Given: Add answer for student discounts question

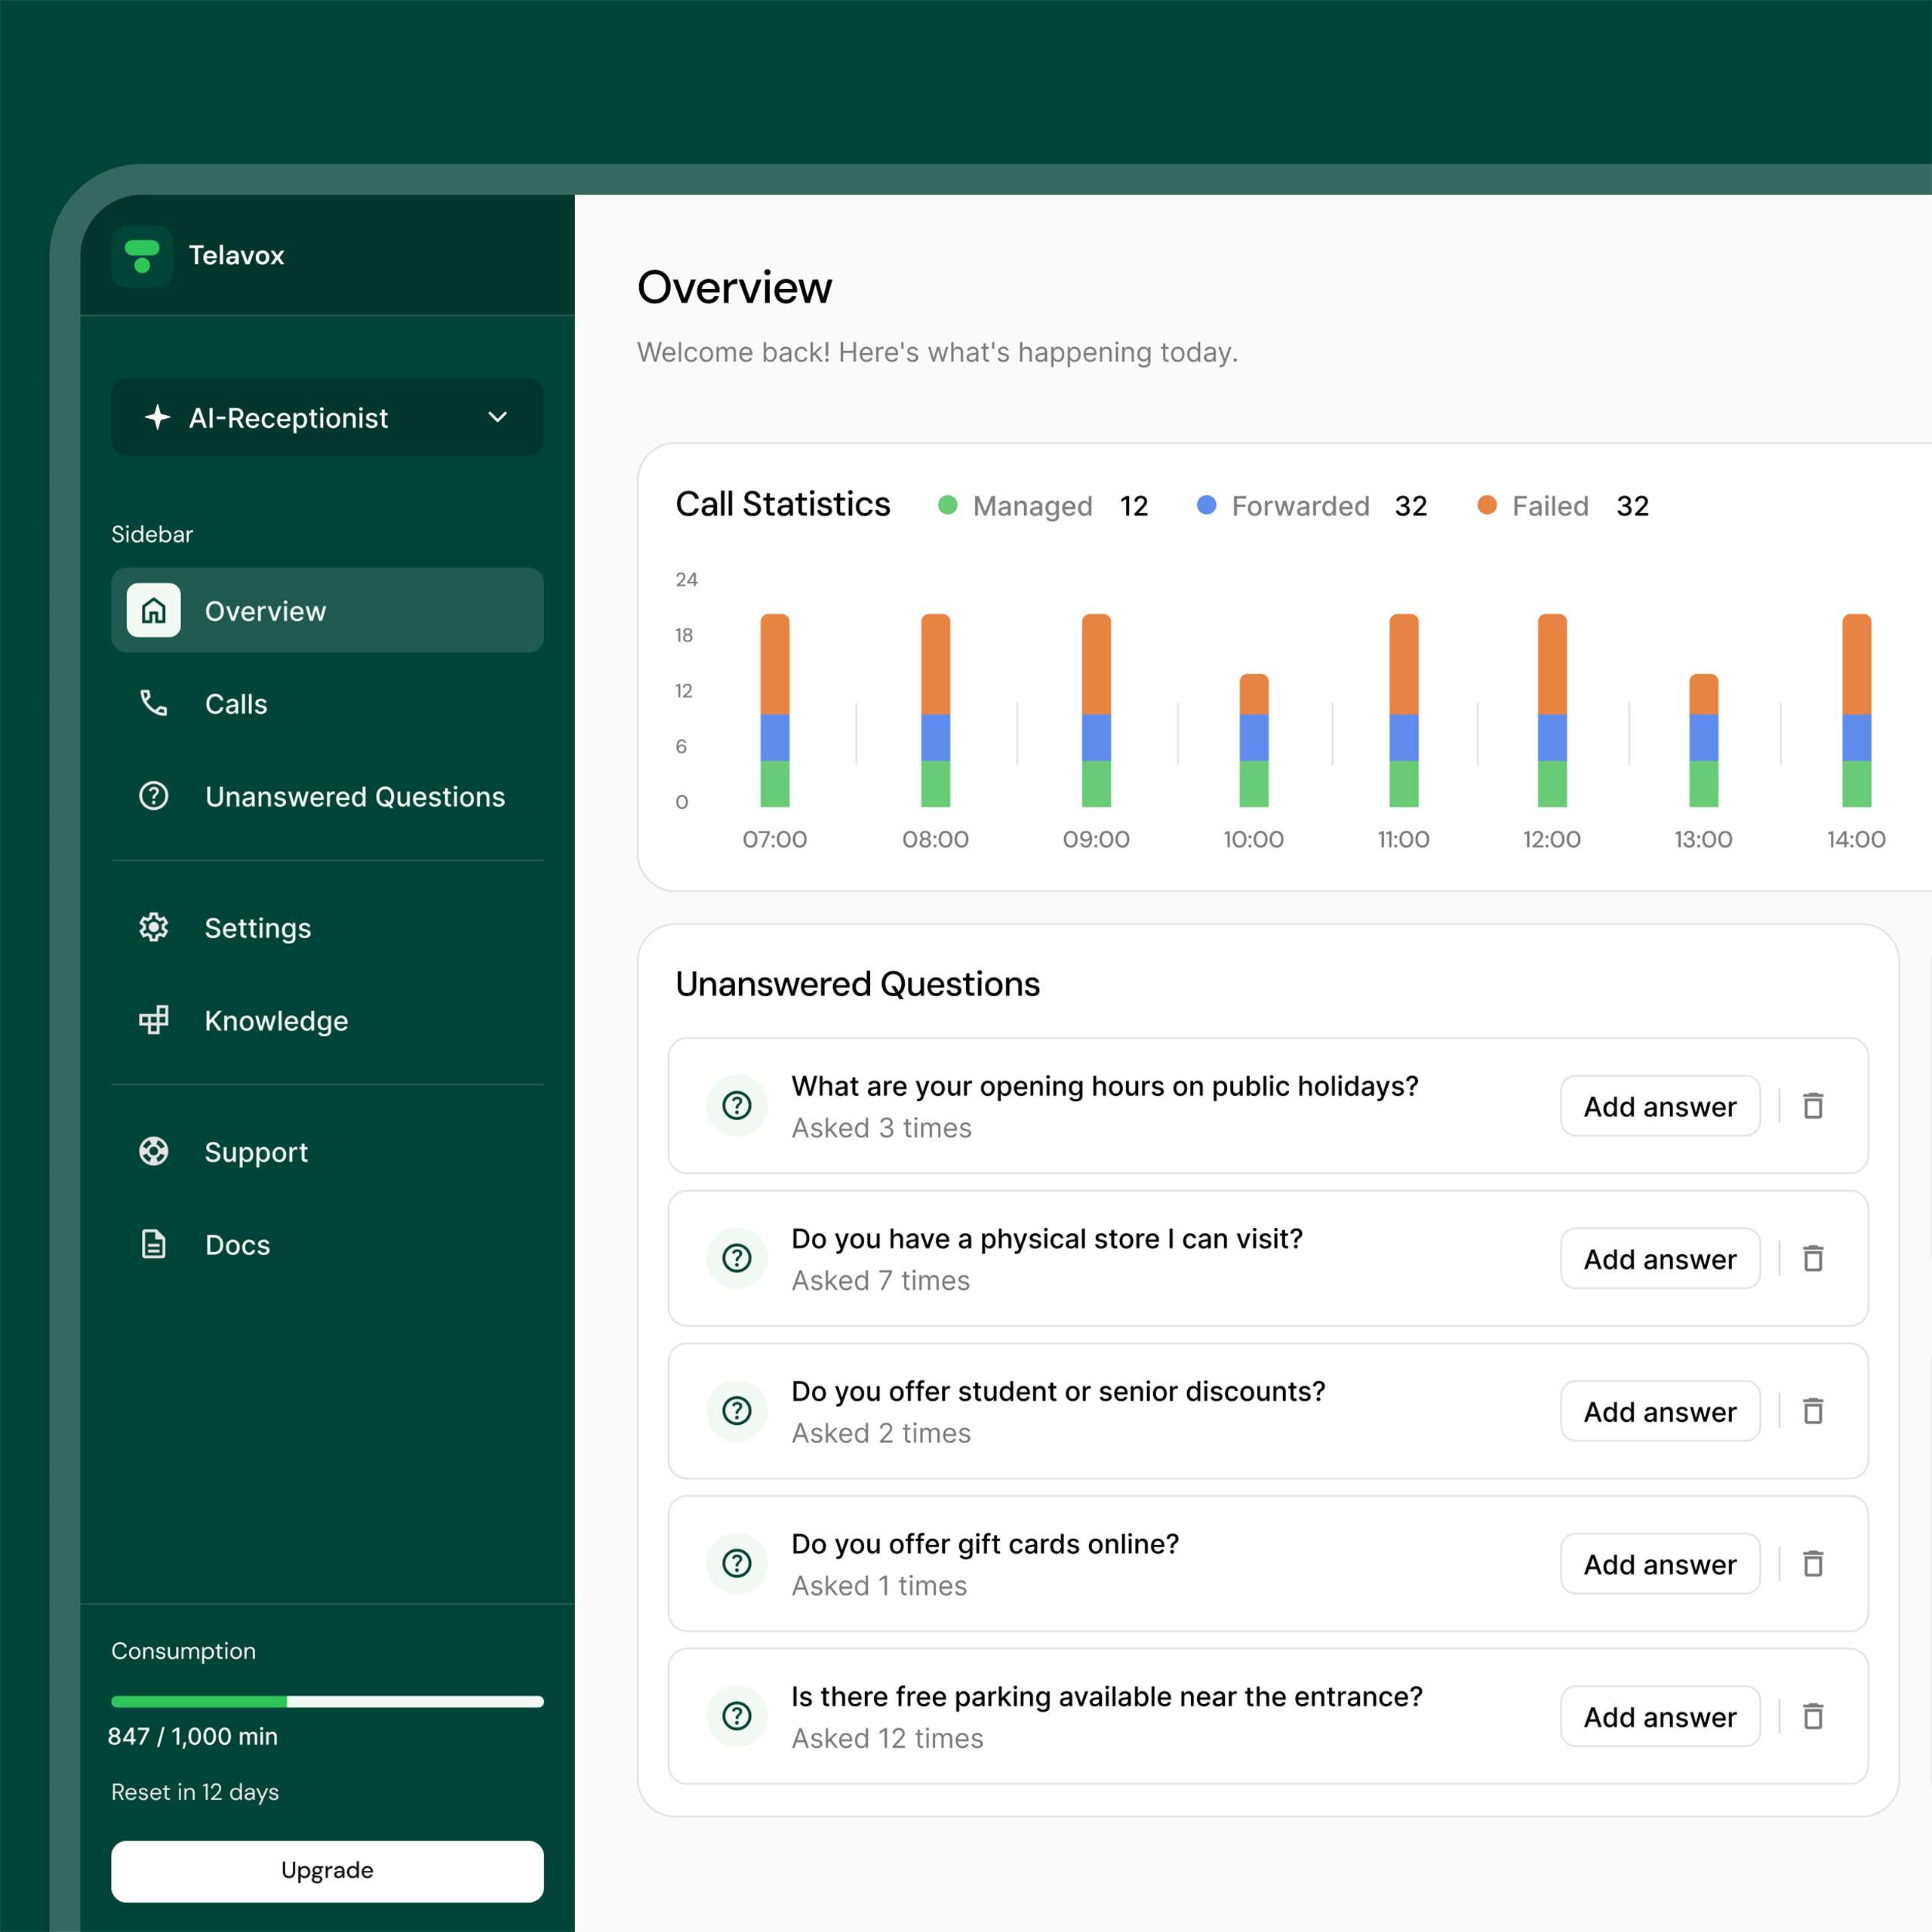Looking at the screenshot, I should (1659, 1411).
